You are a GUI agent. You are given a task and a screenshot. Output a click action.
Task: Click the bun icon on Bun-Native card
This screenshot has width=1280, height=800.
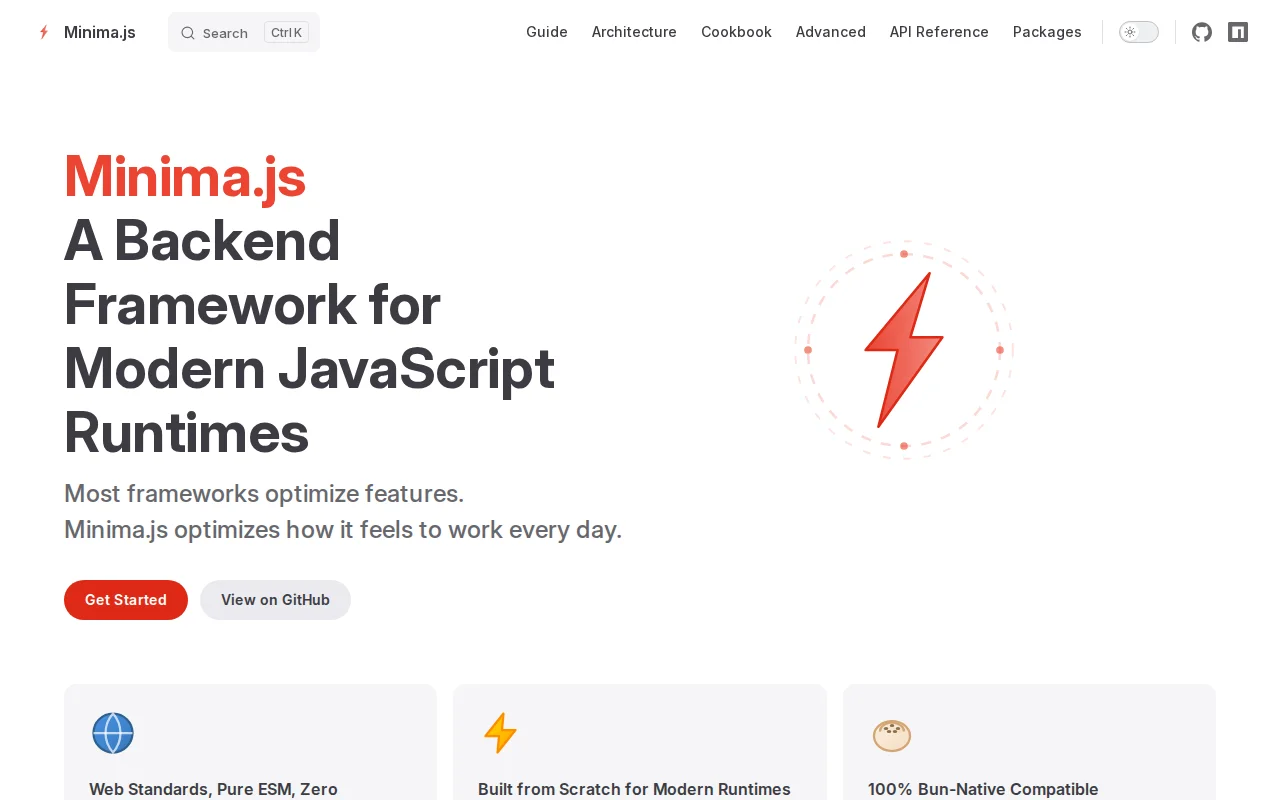[x=892, y=735]
